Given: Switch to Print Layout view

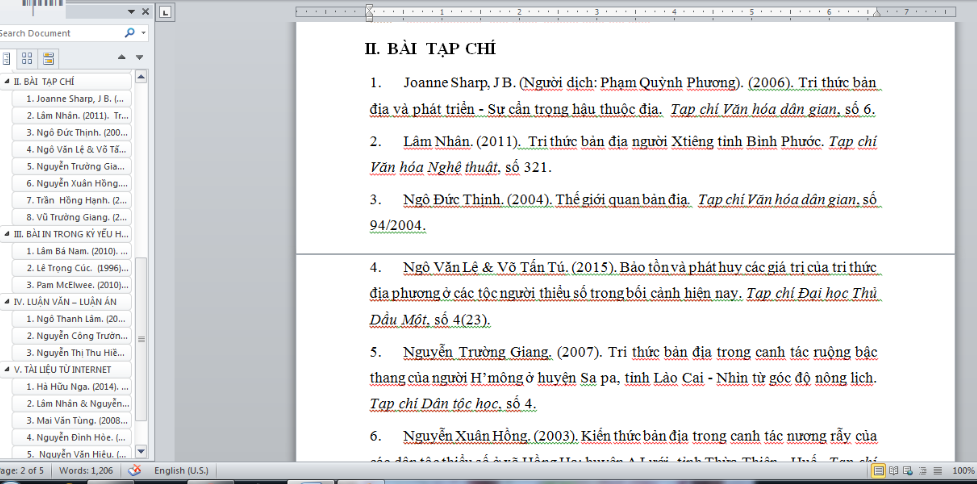Looking at the screenshot, I should coord(879,470).
